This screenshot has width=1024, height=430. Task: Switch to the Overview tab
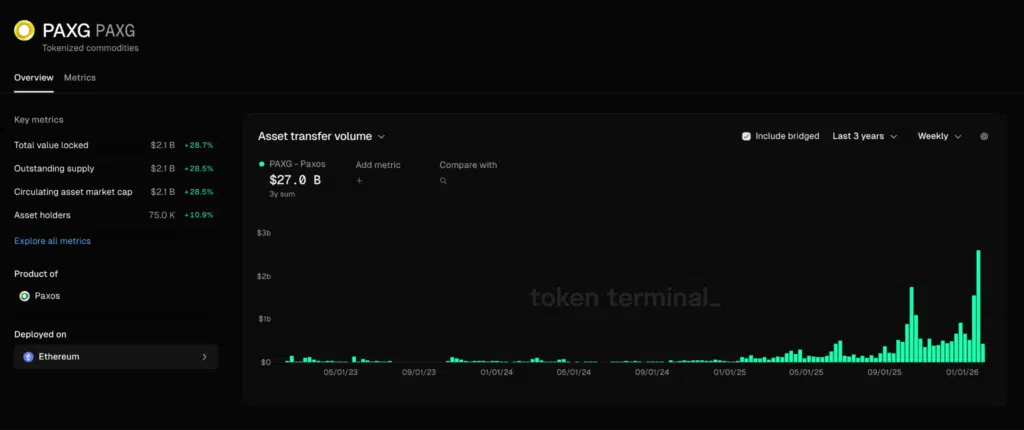(33, 77)
